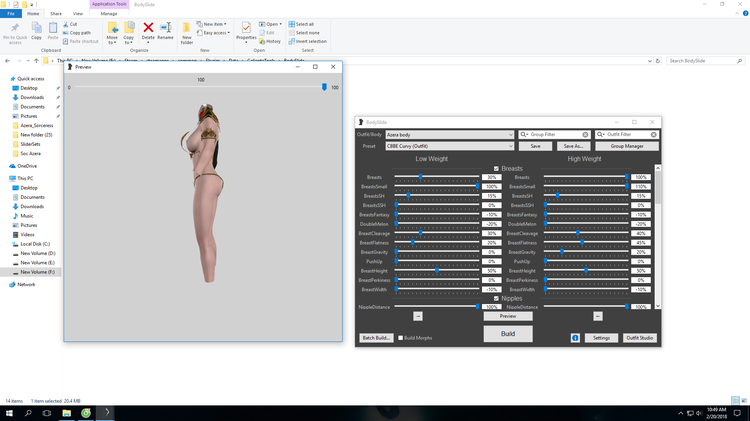Screen dimensions: 750x421
Task: Clear the Outfit Filter with its X icon
Action: click(653, 135)
